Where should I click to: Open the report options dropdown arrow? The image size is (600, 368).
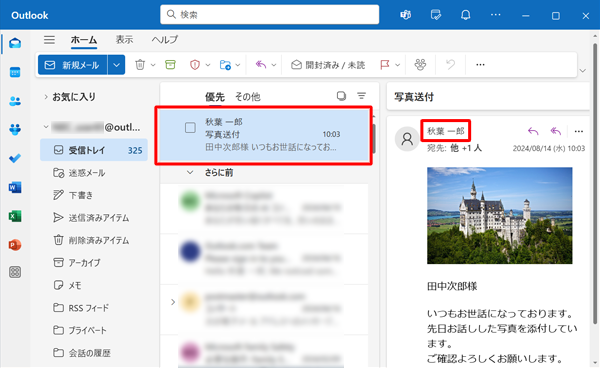click(x=208, y=65)
